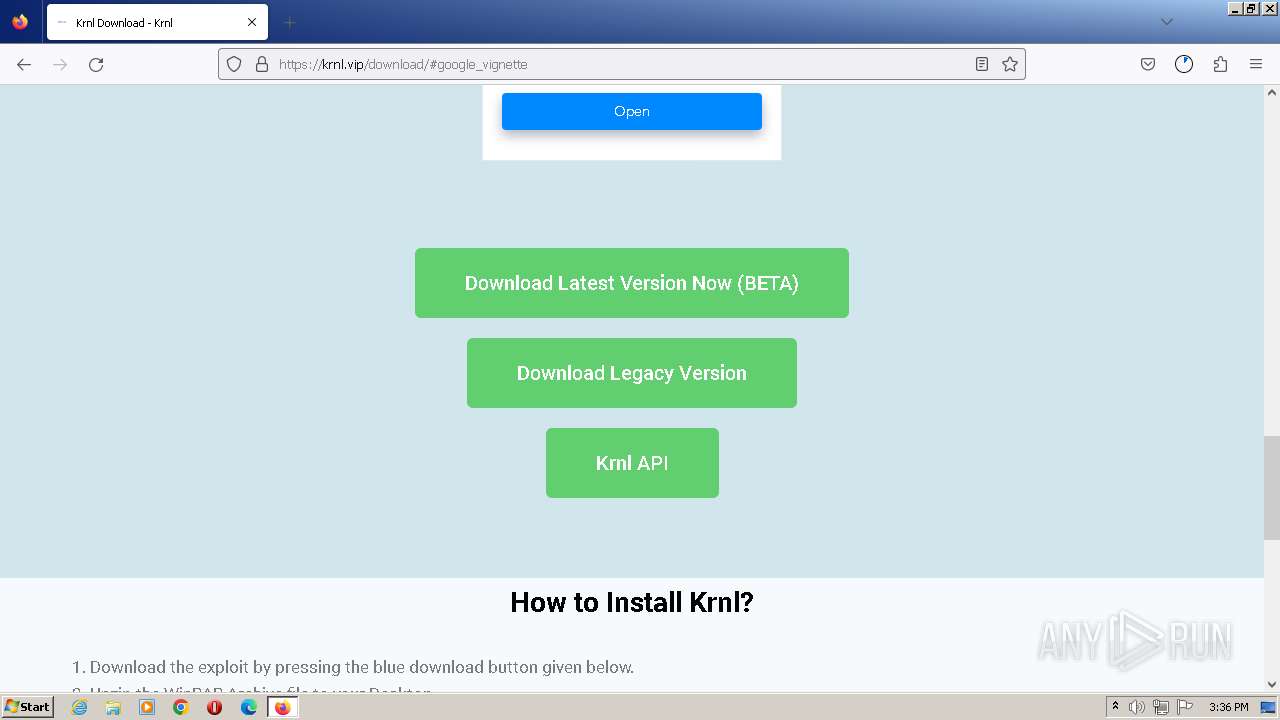
Task: Open File Explorer from taskbar
Action: [113, 707]
